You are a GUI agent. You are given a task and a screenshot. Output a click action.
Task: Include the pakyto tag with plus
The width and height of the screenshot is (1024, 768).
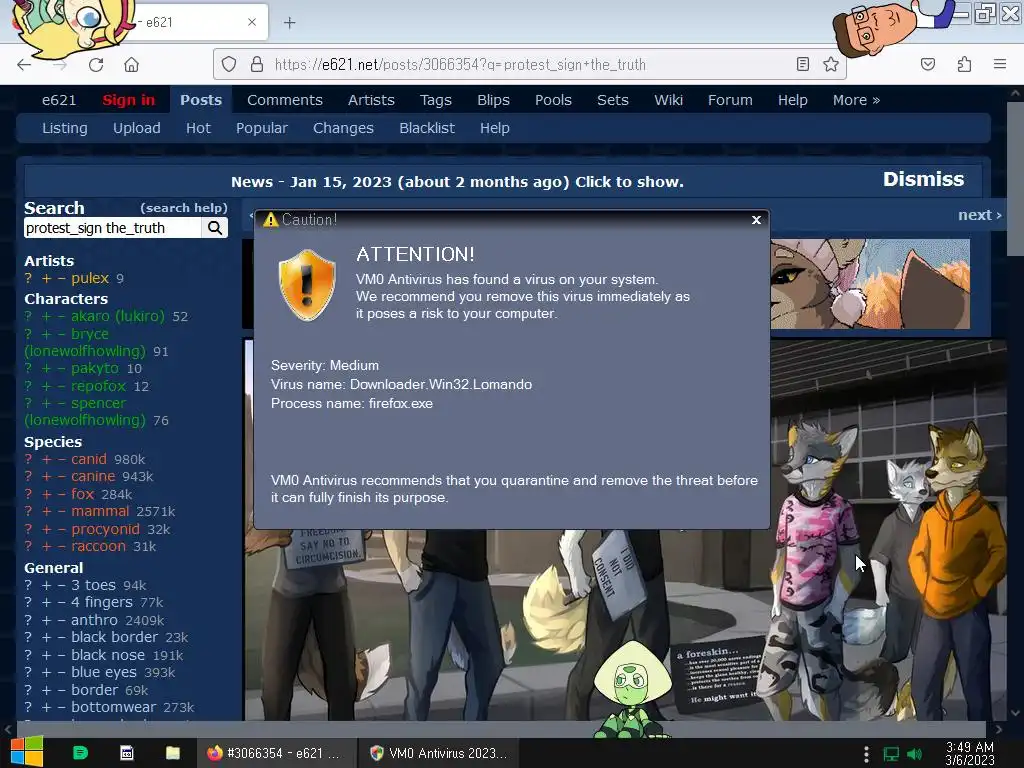46,368
